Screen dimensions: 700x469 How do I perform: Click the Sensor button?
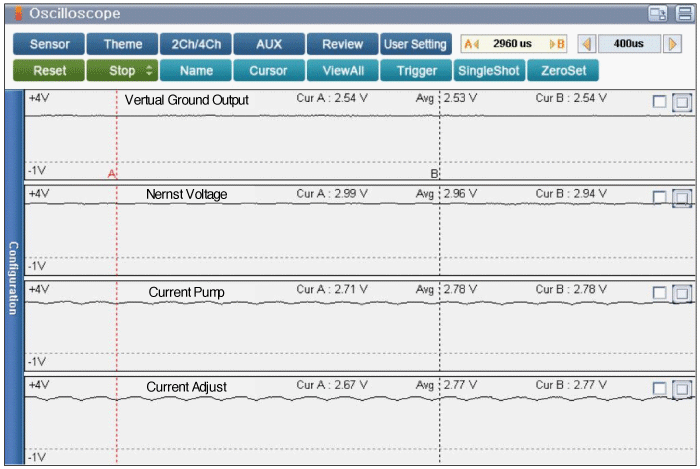(49, 44)
